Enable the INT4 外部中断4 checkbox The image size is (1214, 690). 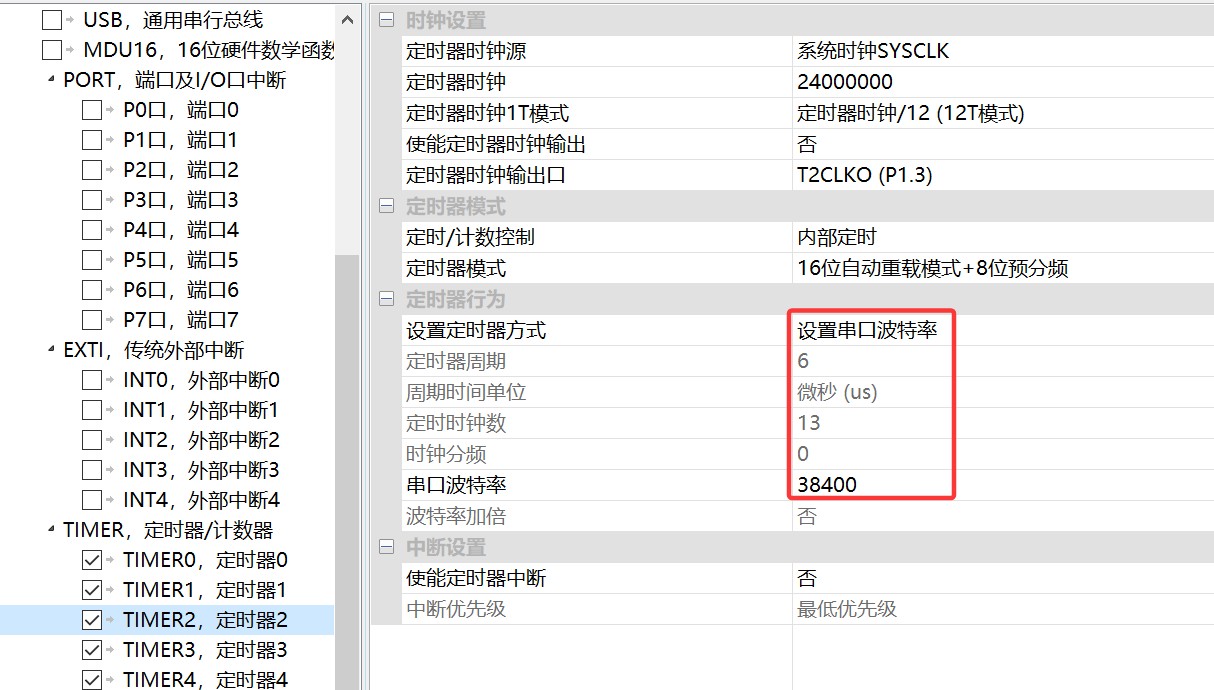pyautogui.click(x=92, y=500)
